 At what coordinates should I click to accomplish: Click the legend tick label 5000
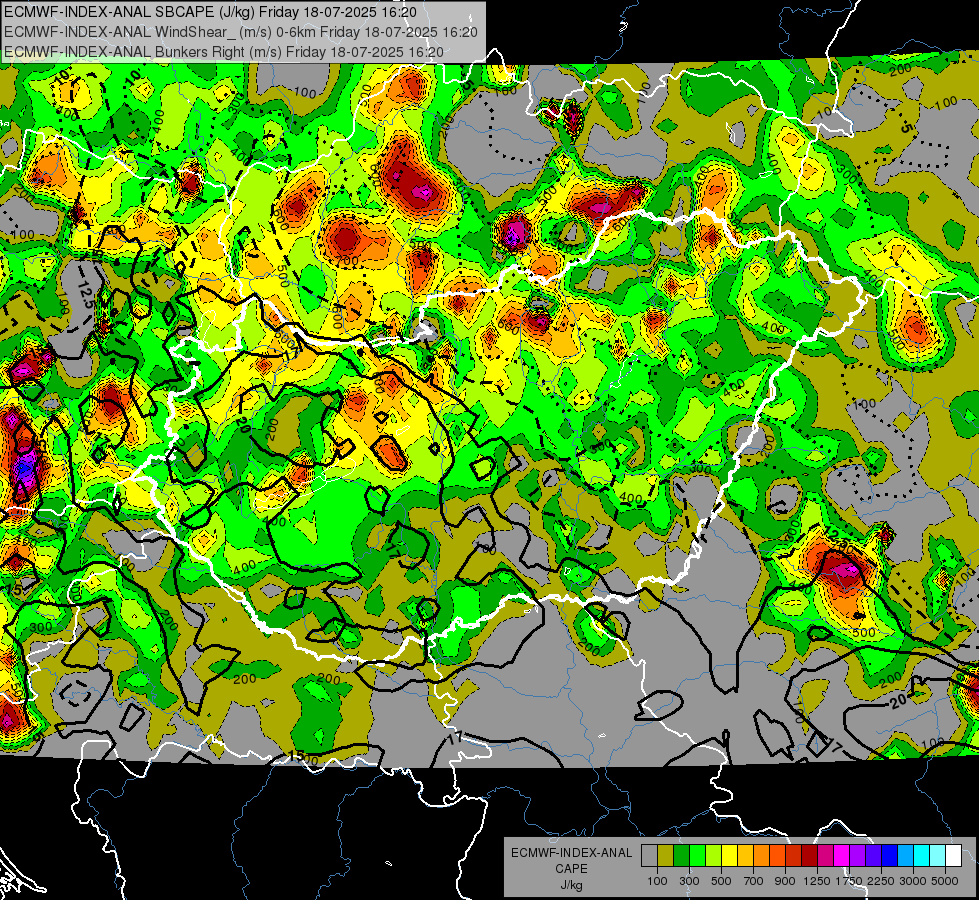(x=945, y=881)
